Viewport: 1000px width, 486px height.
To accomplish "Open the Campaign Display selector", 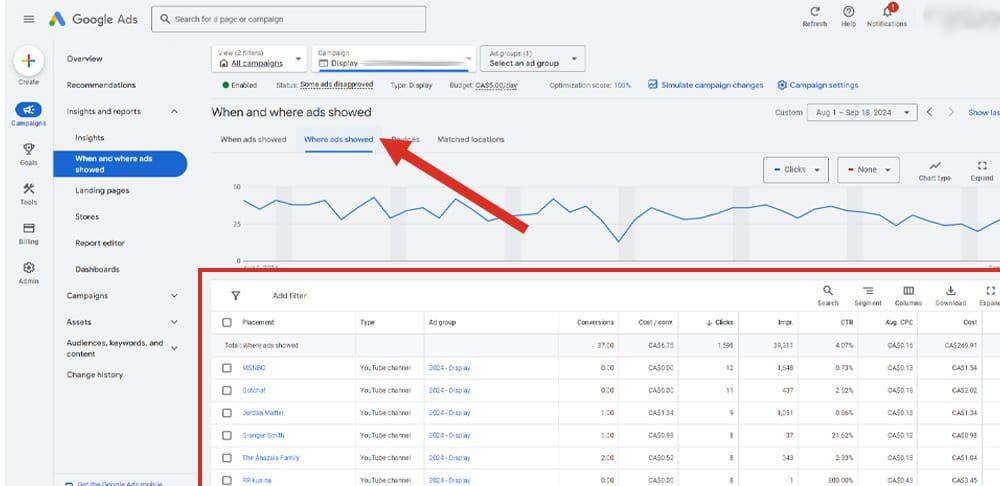I will pos(393,59).
